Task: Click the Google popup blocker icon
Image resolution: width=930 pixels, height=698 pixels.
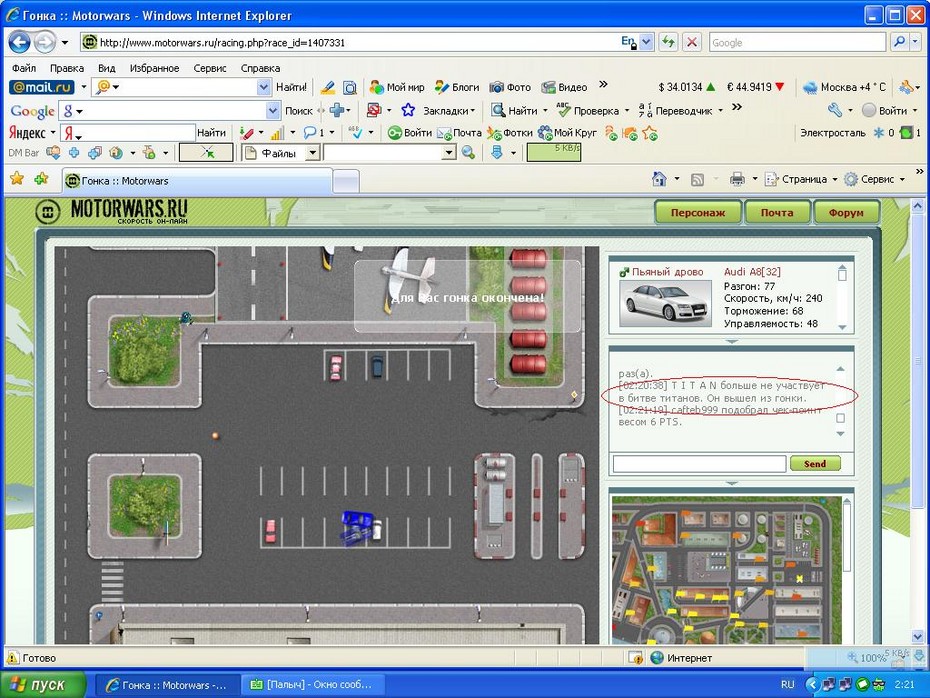Action: (374, 110)
